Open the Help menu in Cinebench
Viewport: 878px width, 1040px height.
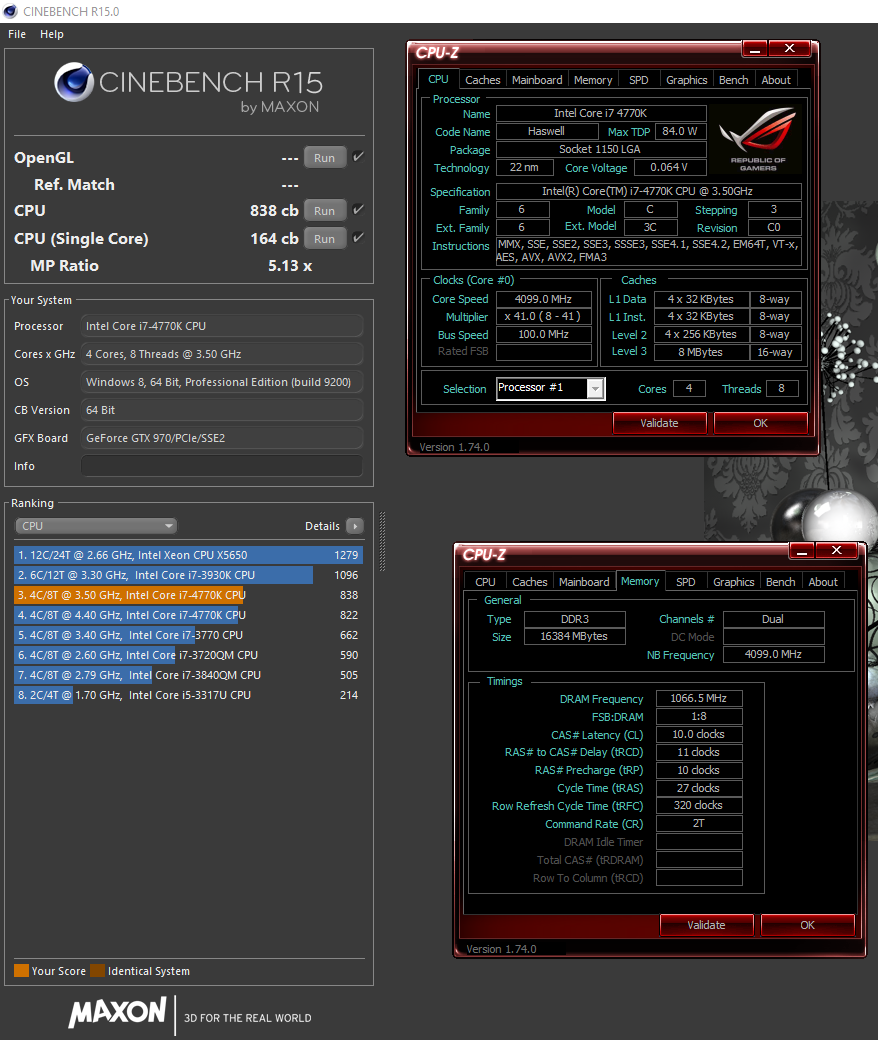click(x=52, y=34)
